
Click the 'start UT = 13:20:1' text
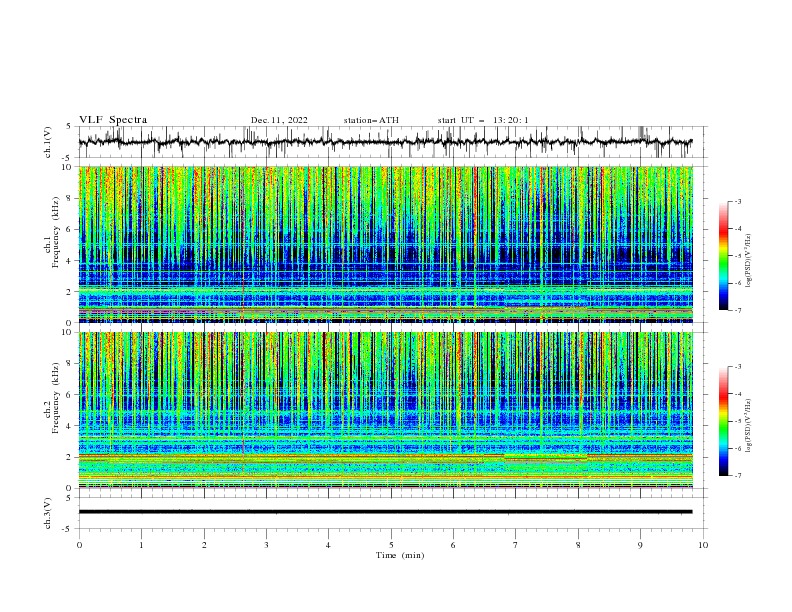483,120
